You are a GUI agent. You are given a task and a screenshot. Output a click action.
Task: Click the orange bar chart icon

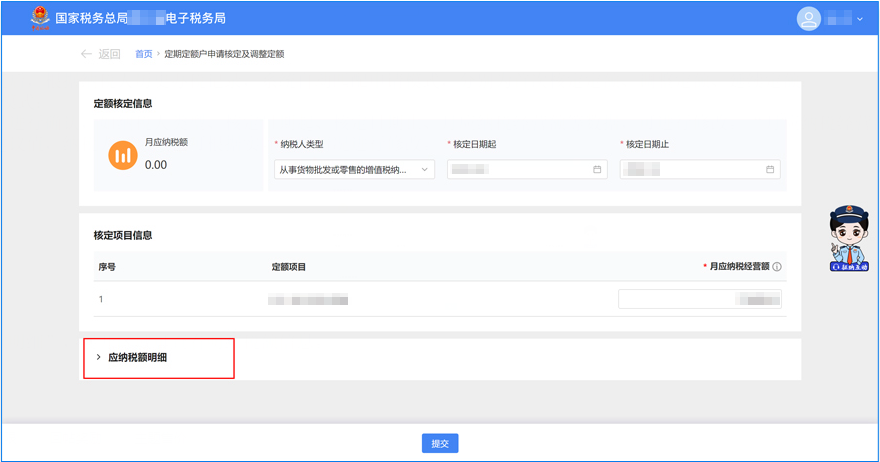coord(122,155)
